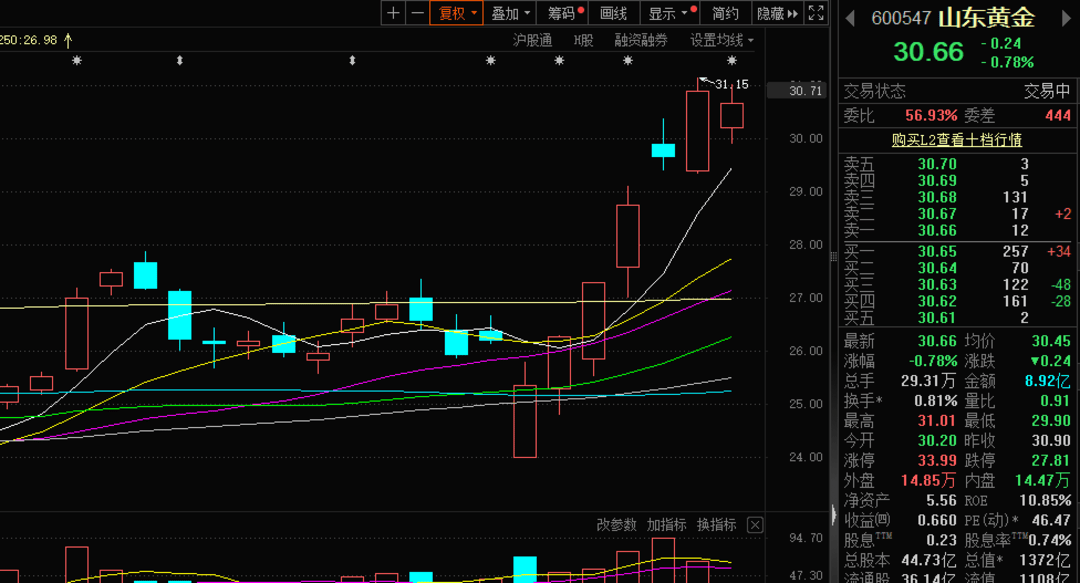Click the collapse arrow at panel bottom-left edge
The width and height of the screenshot is (1080, 583).
(x=833, y=515)
